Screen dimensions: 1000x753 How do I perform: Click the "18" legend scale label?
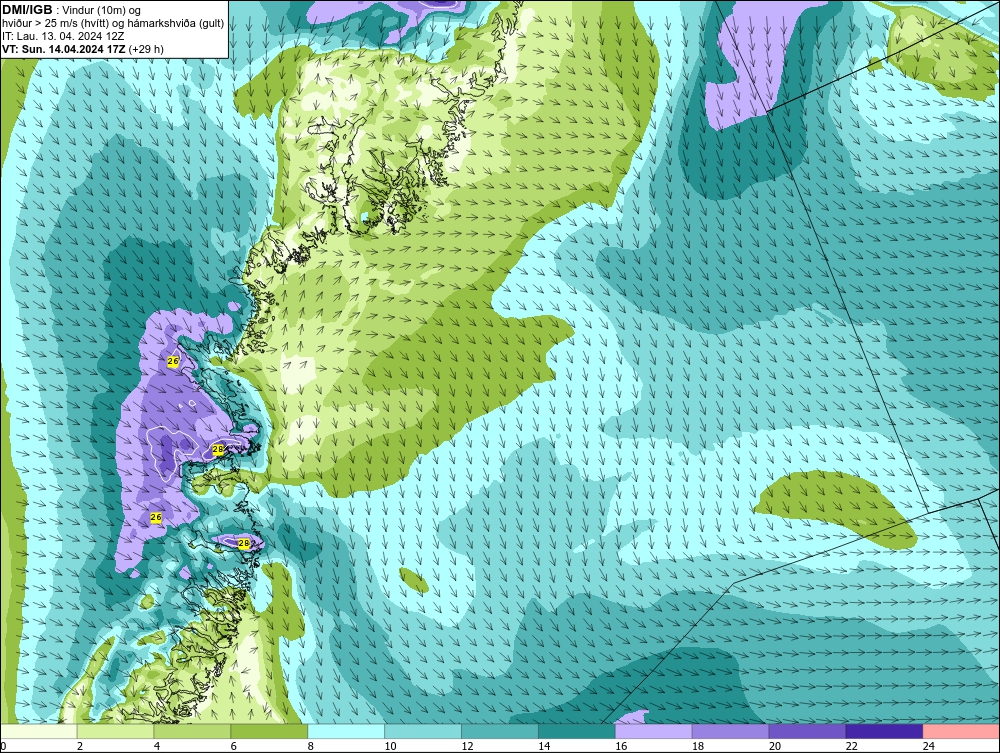tap(698, 746)
